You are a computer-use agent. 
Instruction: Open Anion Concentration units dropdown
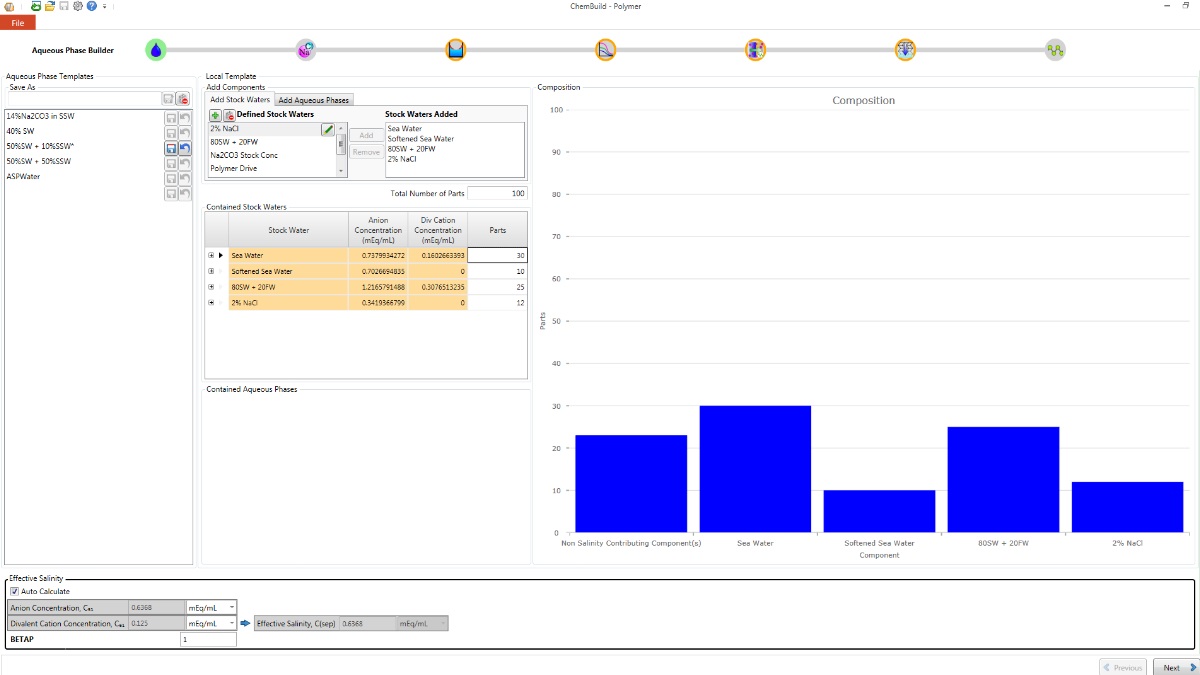tap(212, 607)
